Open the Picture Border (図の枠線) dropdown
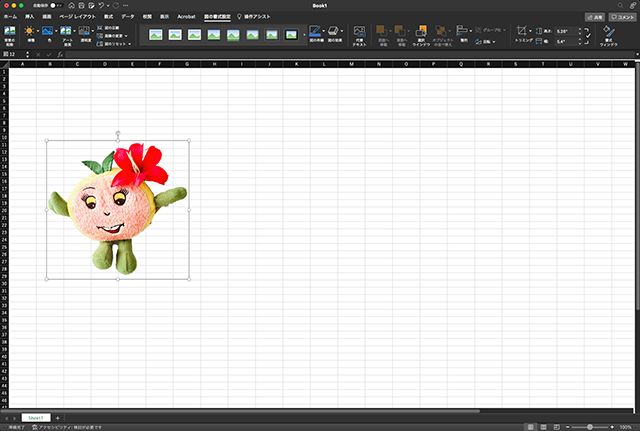Image resolution: width=640 pixels, height=431 pixels. [323, 33]
